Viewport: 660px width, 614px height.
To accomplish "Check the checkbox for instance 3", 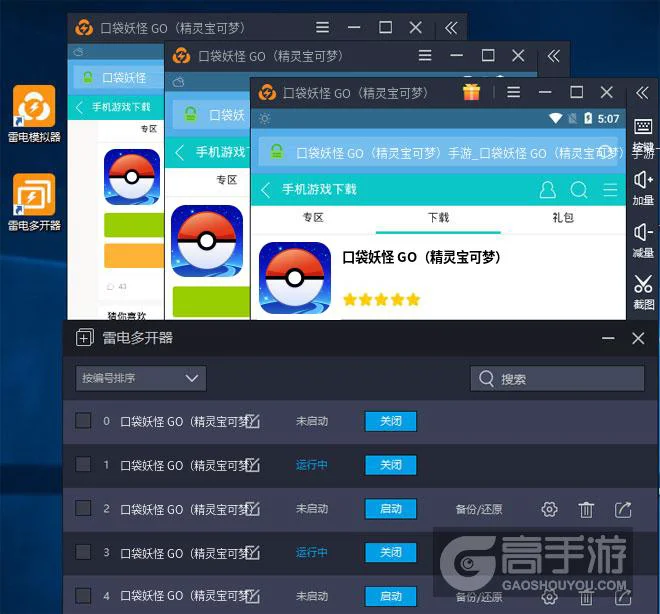I will tap(83, 552).
